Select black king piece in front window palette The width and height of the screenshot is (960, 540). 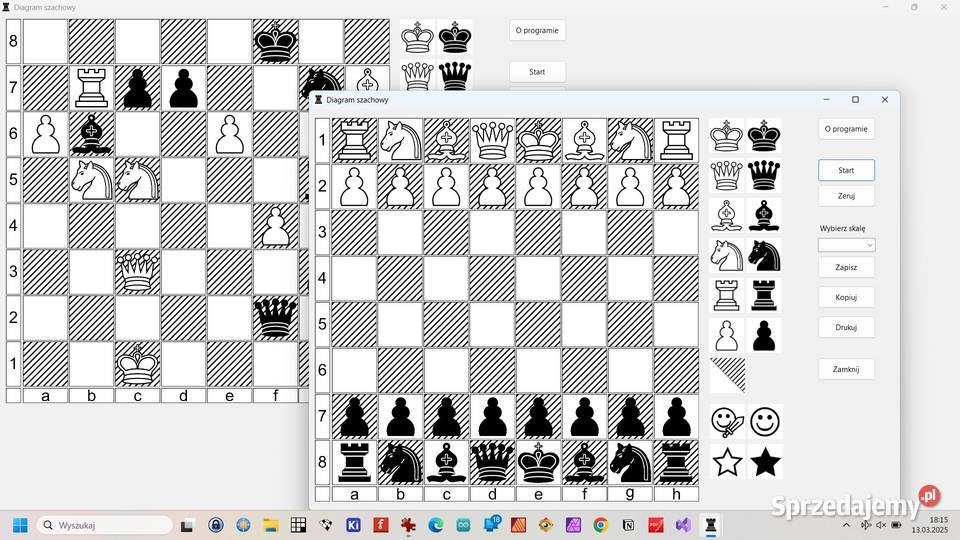(x=764, y=135)
